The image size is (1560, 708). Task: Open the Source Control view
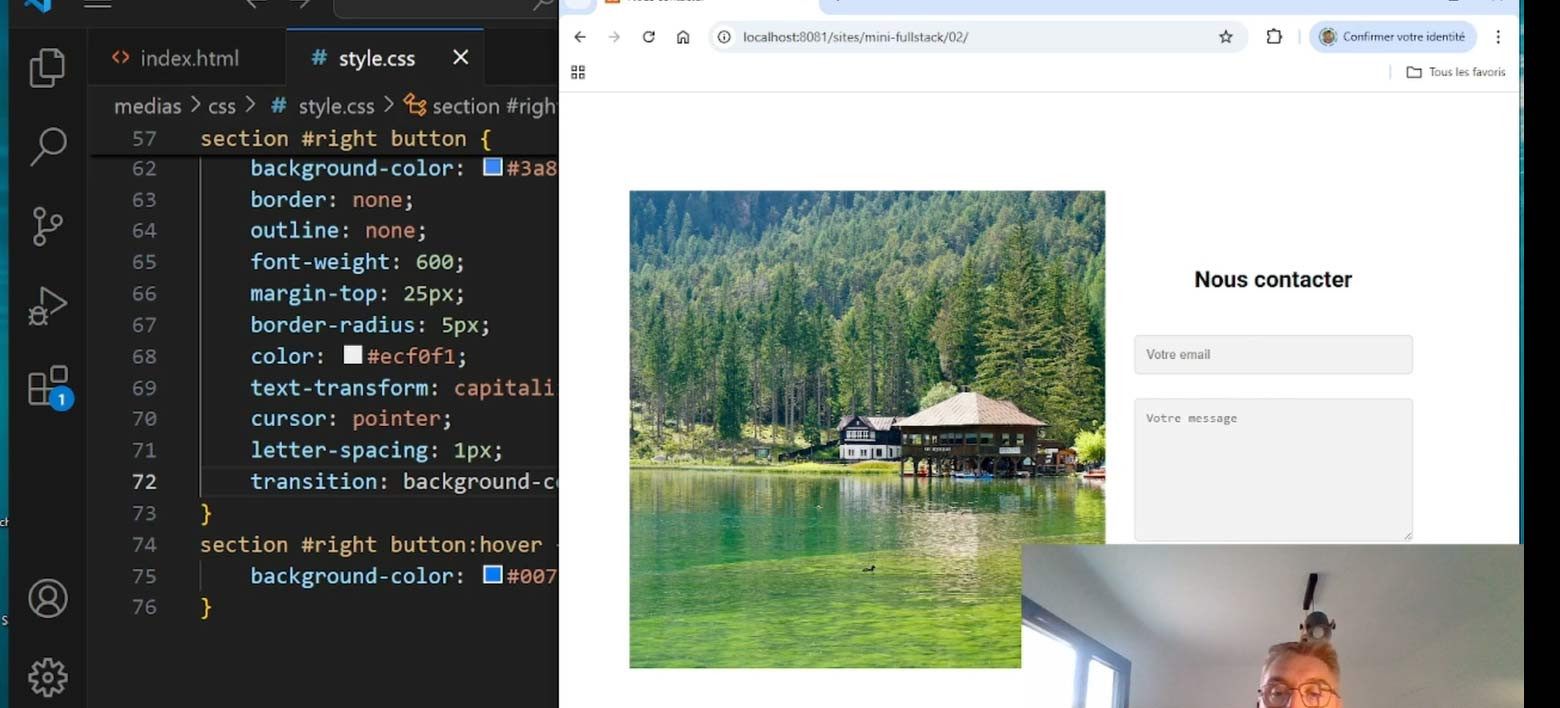(x=47, y=226)
